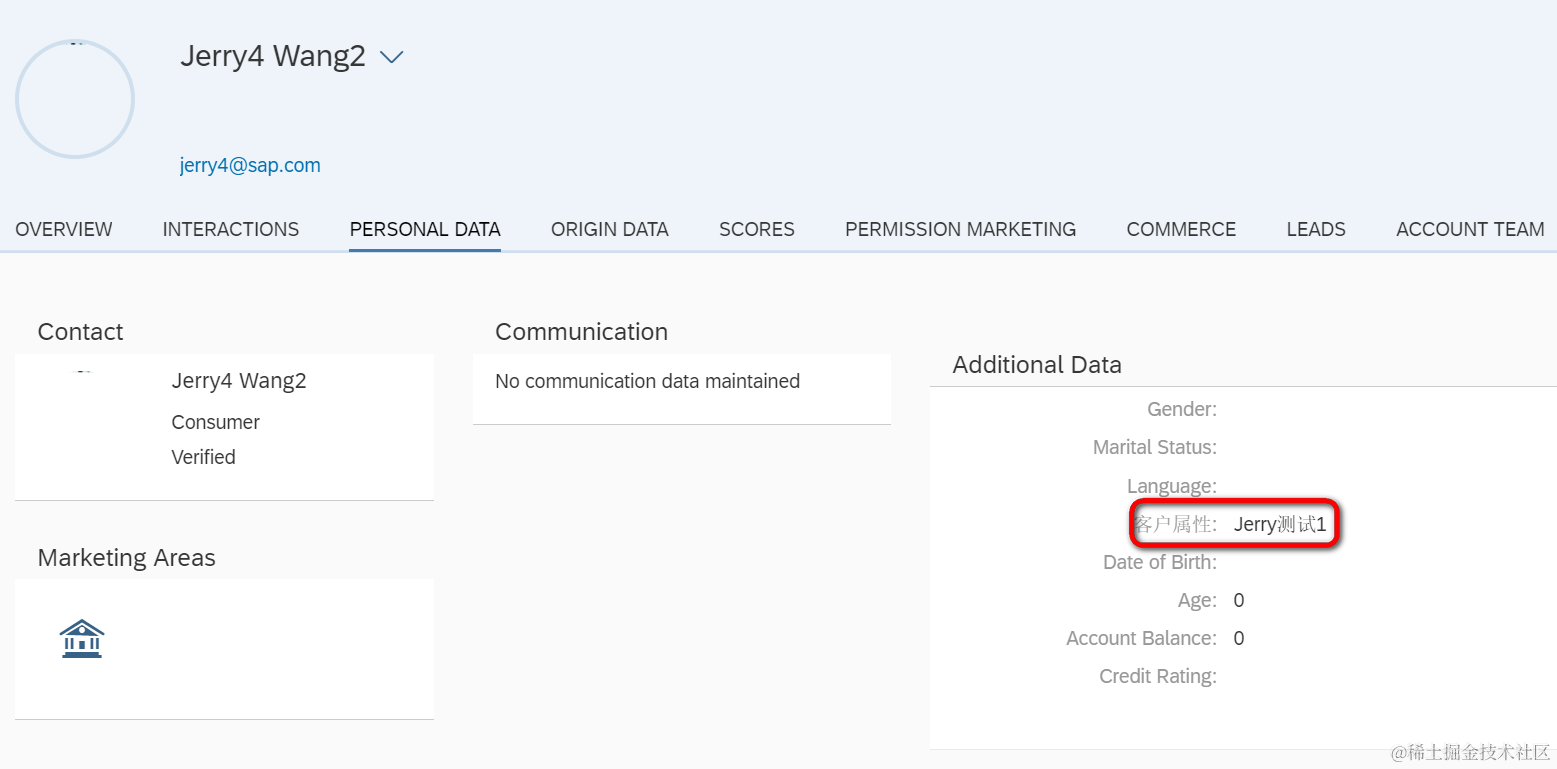Switch to PERMISSION MARKETING tab

pos(961,229)
